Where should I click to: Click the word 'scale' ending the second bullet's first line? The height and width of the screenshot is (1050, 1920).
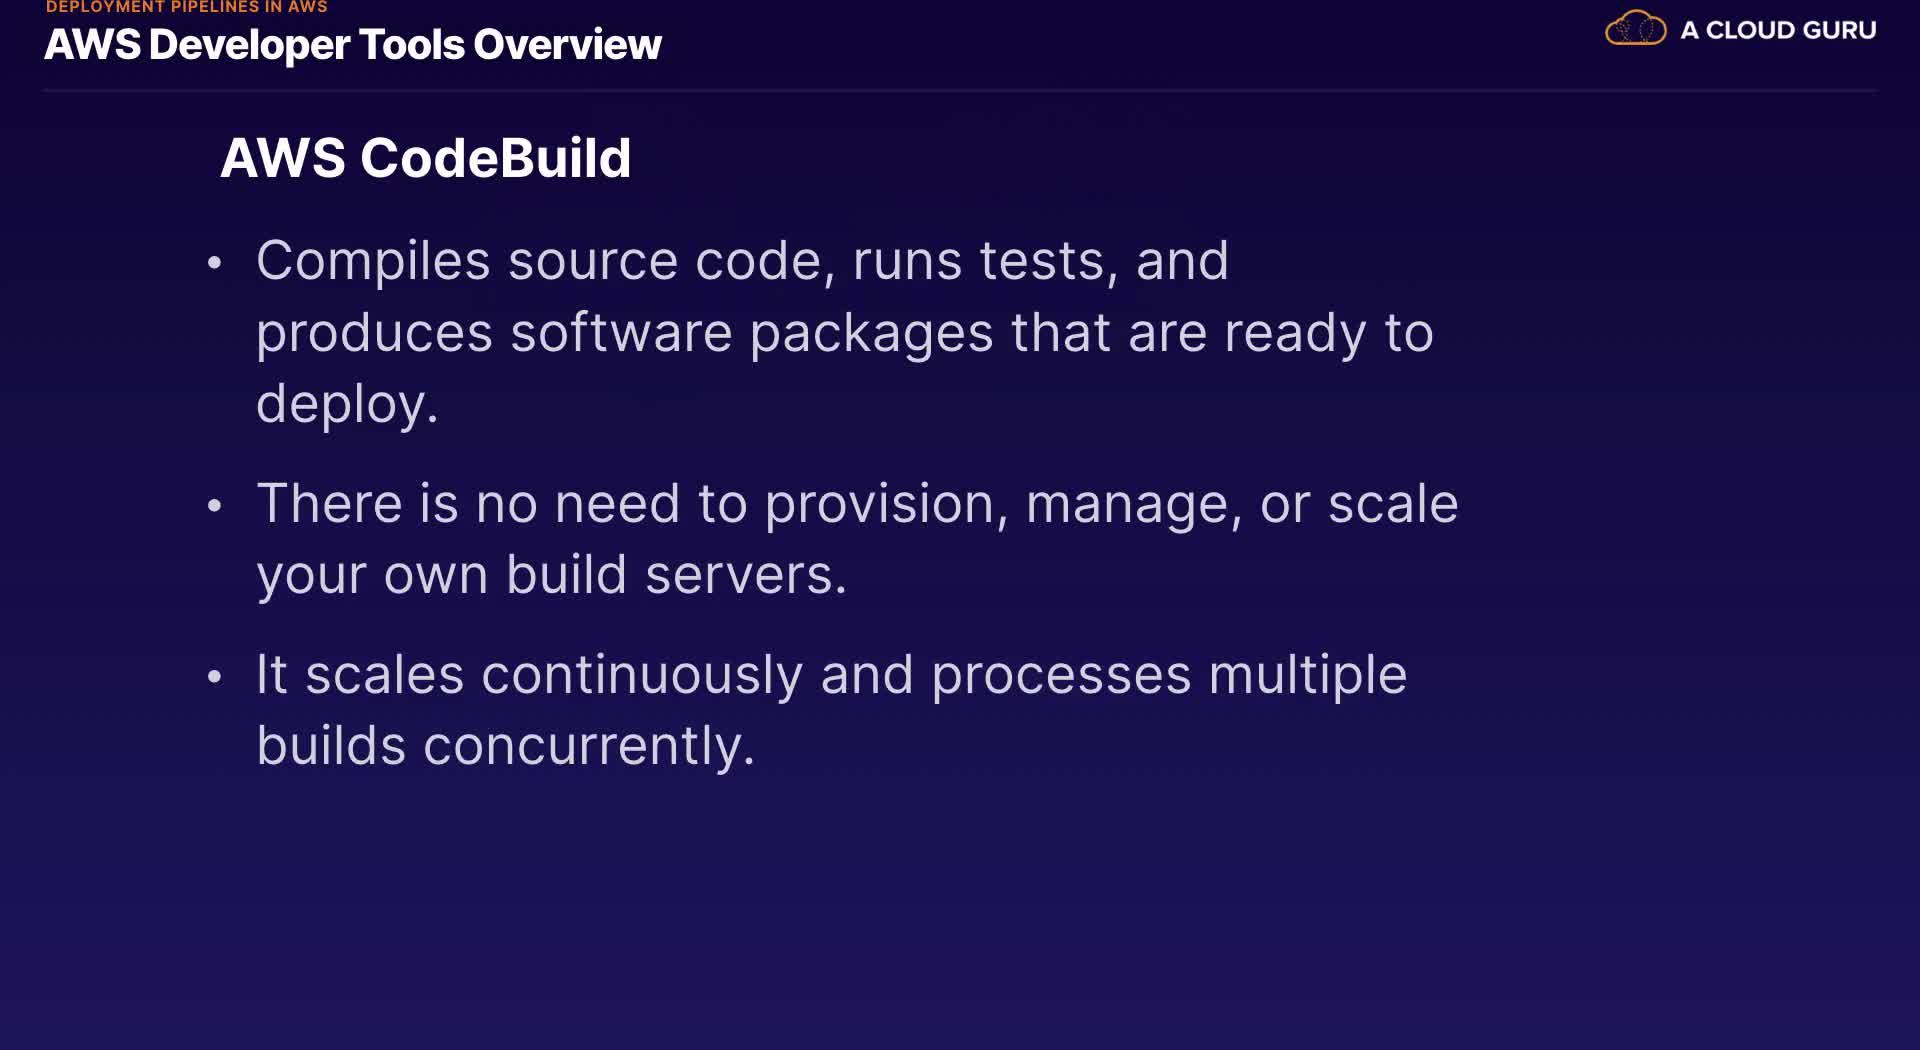tap(1392, 504)
